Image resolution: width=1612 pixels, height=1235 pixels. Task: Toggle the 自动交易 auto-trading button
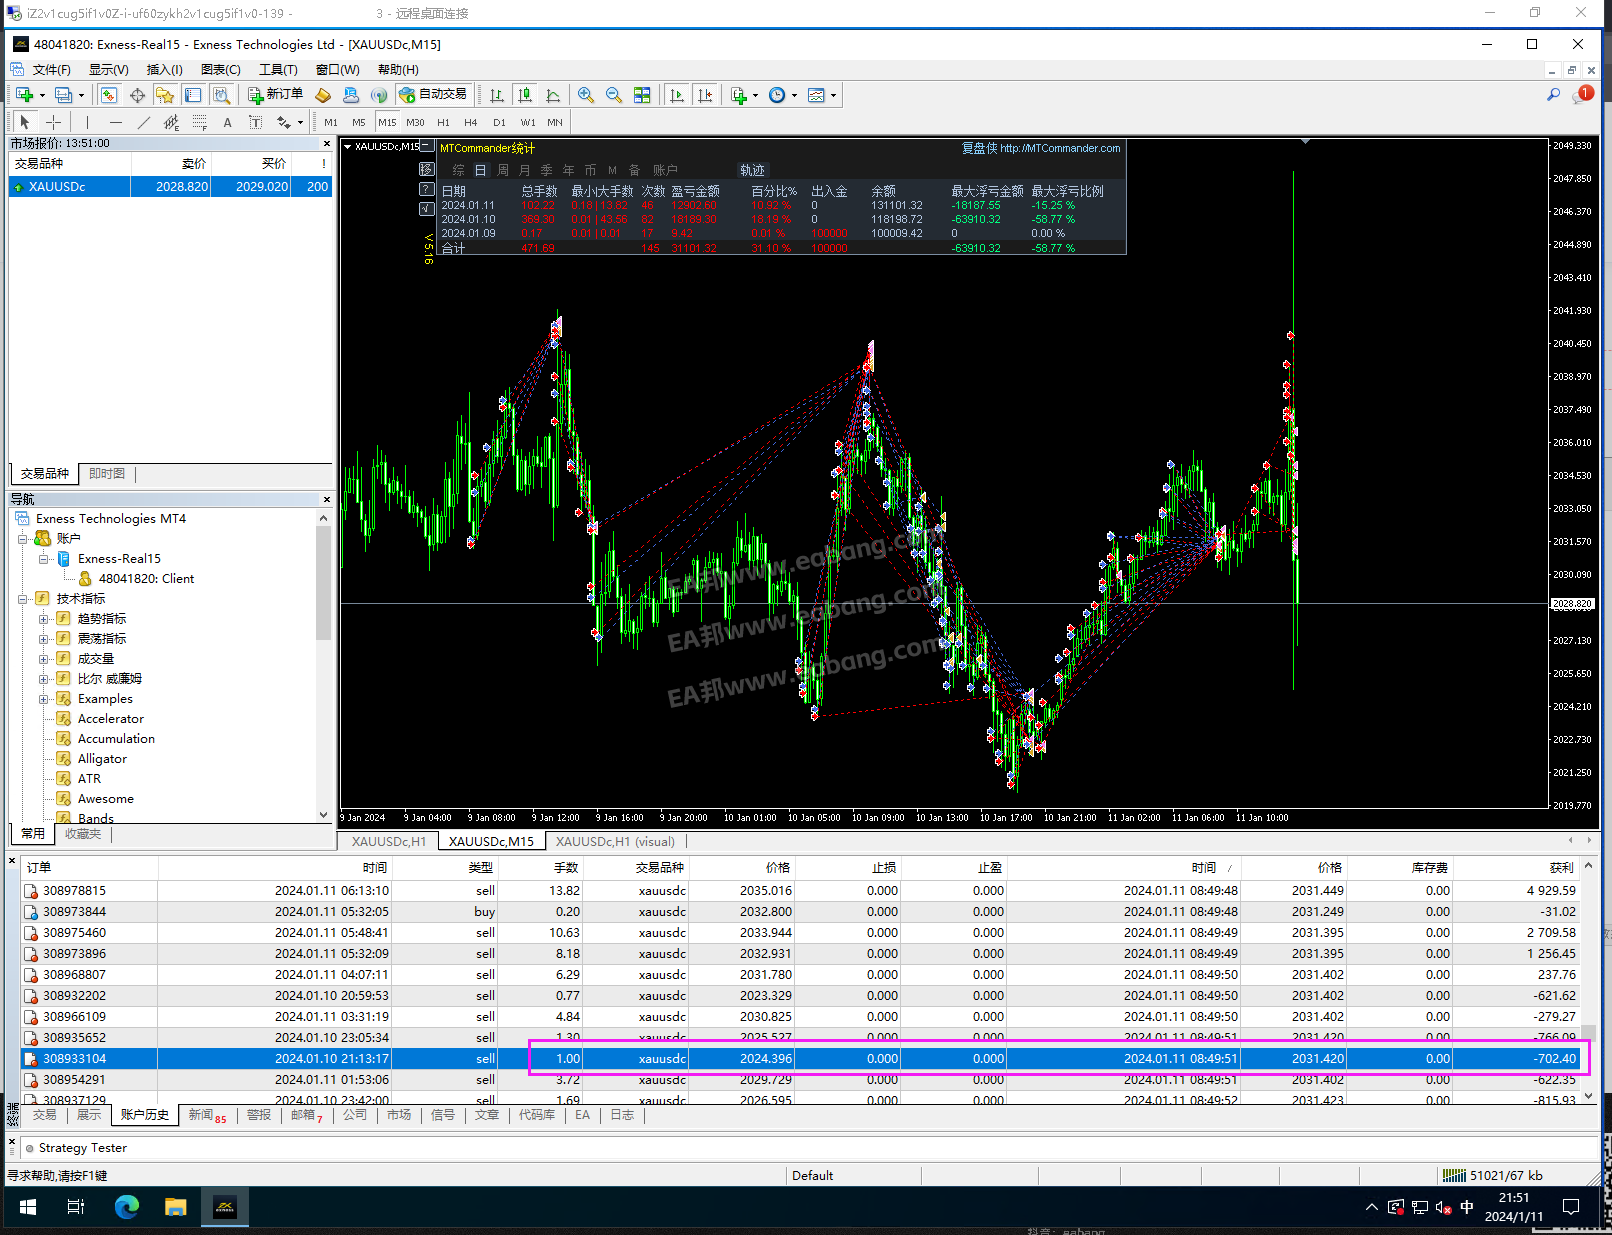click(433, 94)
